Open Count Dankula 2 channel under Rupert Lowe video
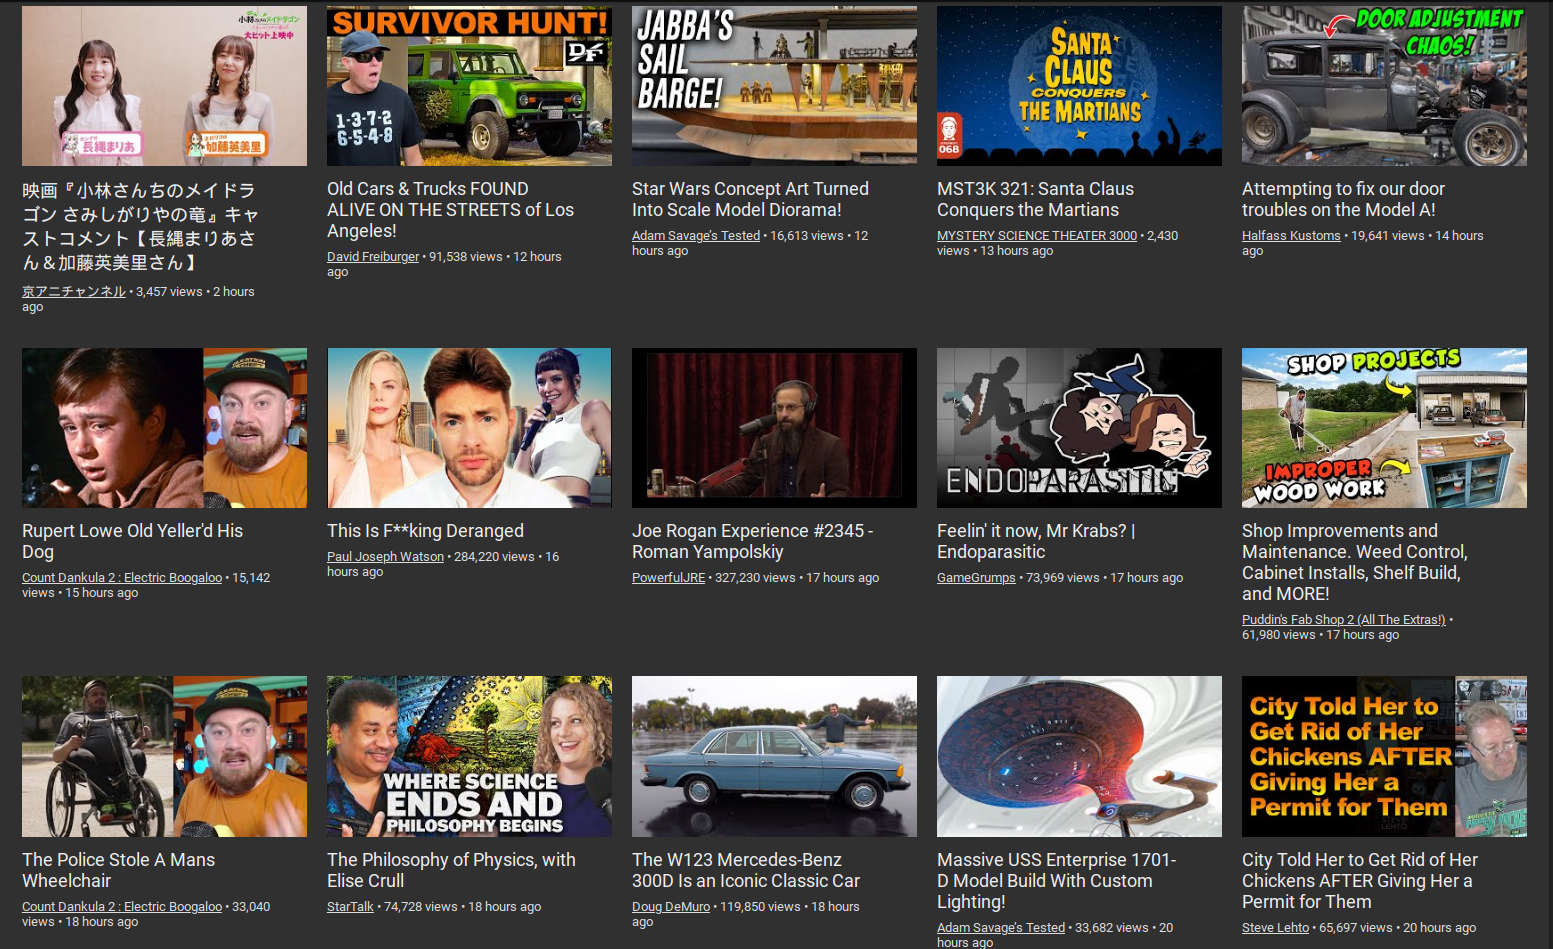Screen dimensions: 1553x949 122,578
